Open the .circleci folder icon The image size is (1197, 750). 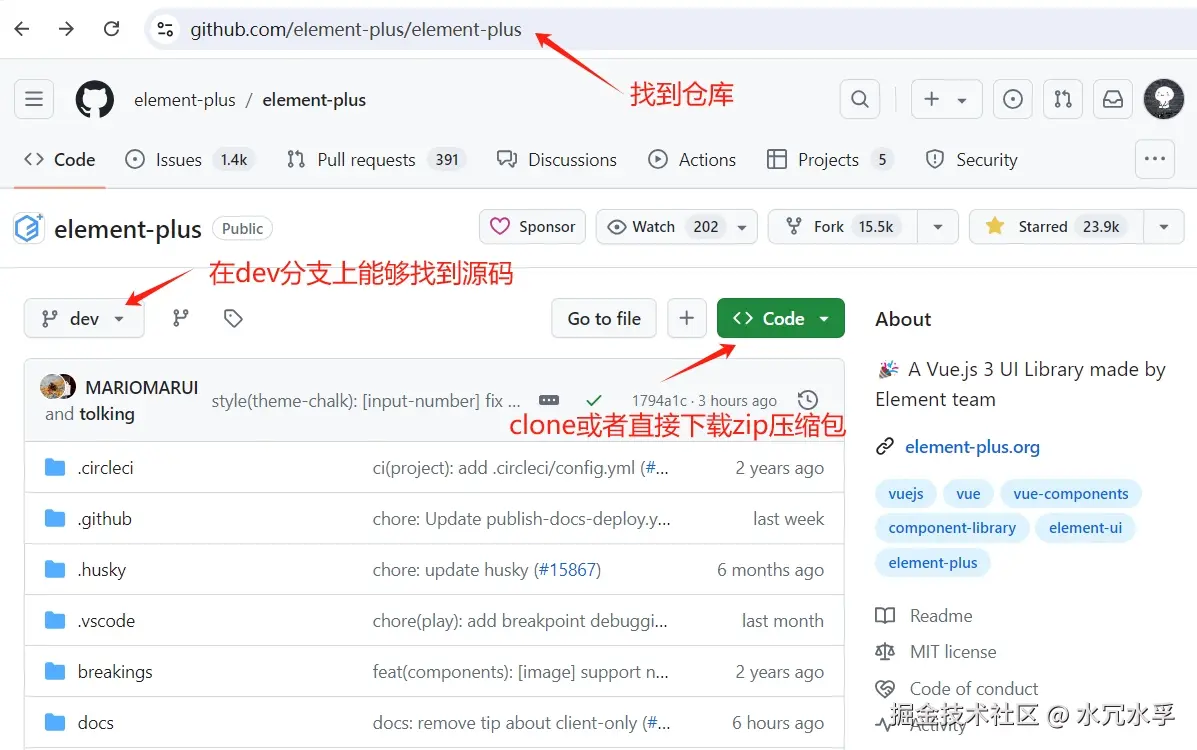(x=55, y=467)
